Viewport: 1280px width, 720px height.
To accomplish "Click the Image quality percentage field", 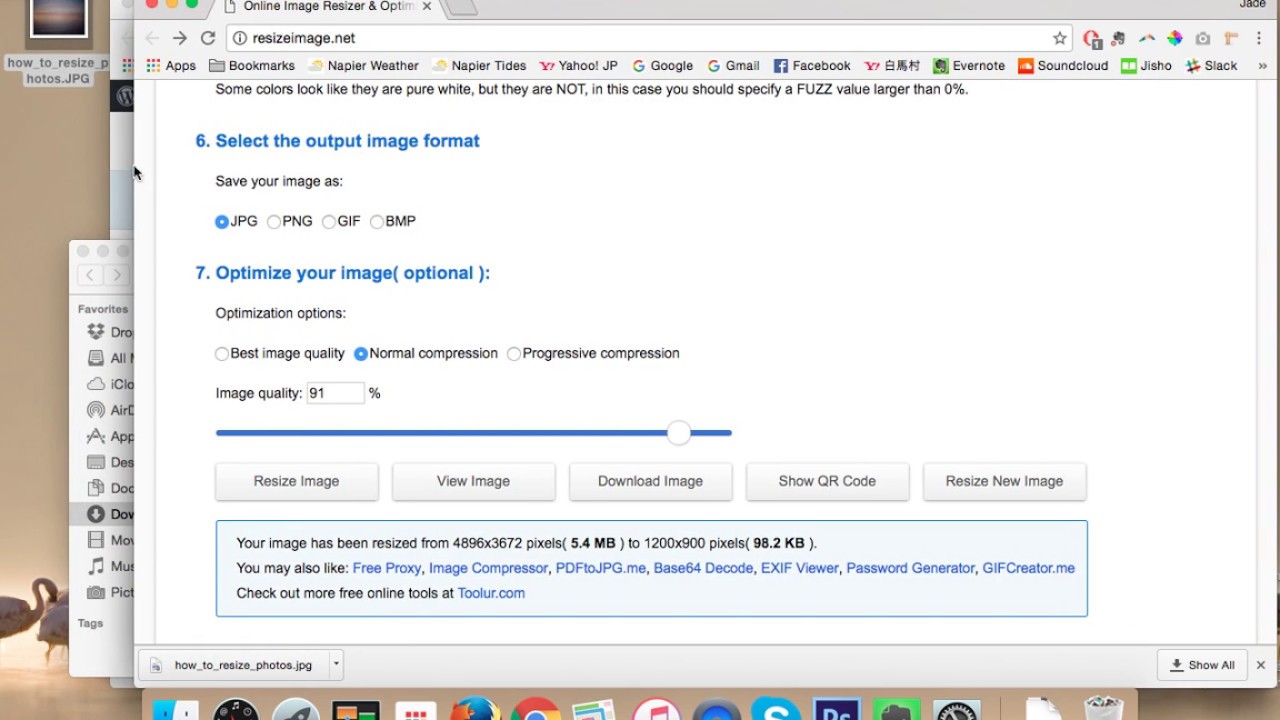I will coord(335,393).
